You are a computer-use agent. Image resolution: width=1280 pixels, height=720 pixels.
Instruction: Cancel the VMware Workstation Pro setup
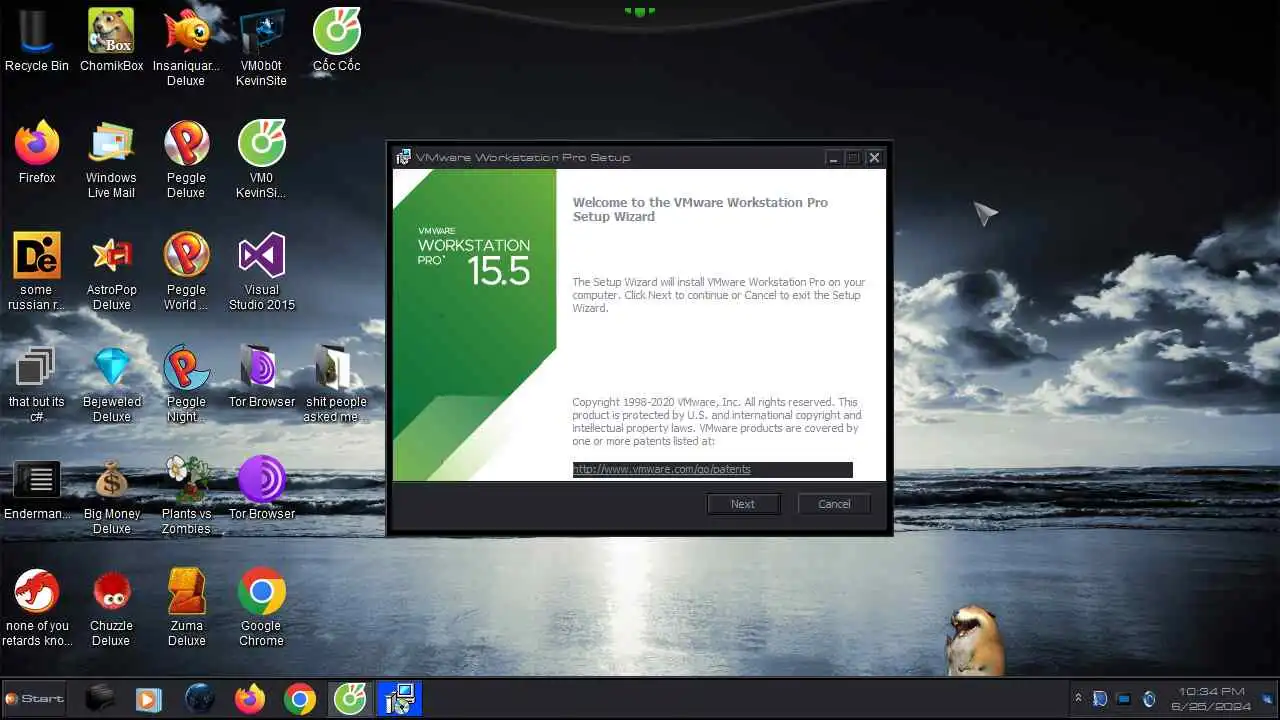pyautogui.click(x=834, y=504)
